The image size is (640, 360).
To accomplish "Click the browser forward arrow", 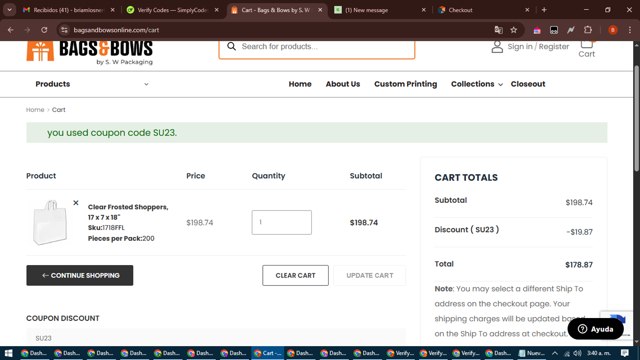I will click(x=27, y=30).
